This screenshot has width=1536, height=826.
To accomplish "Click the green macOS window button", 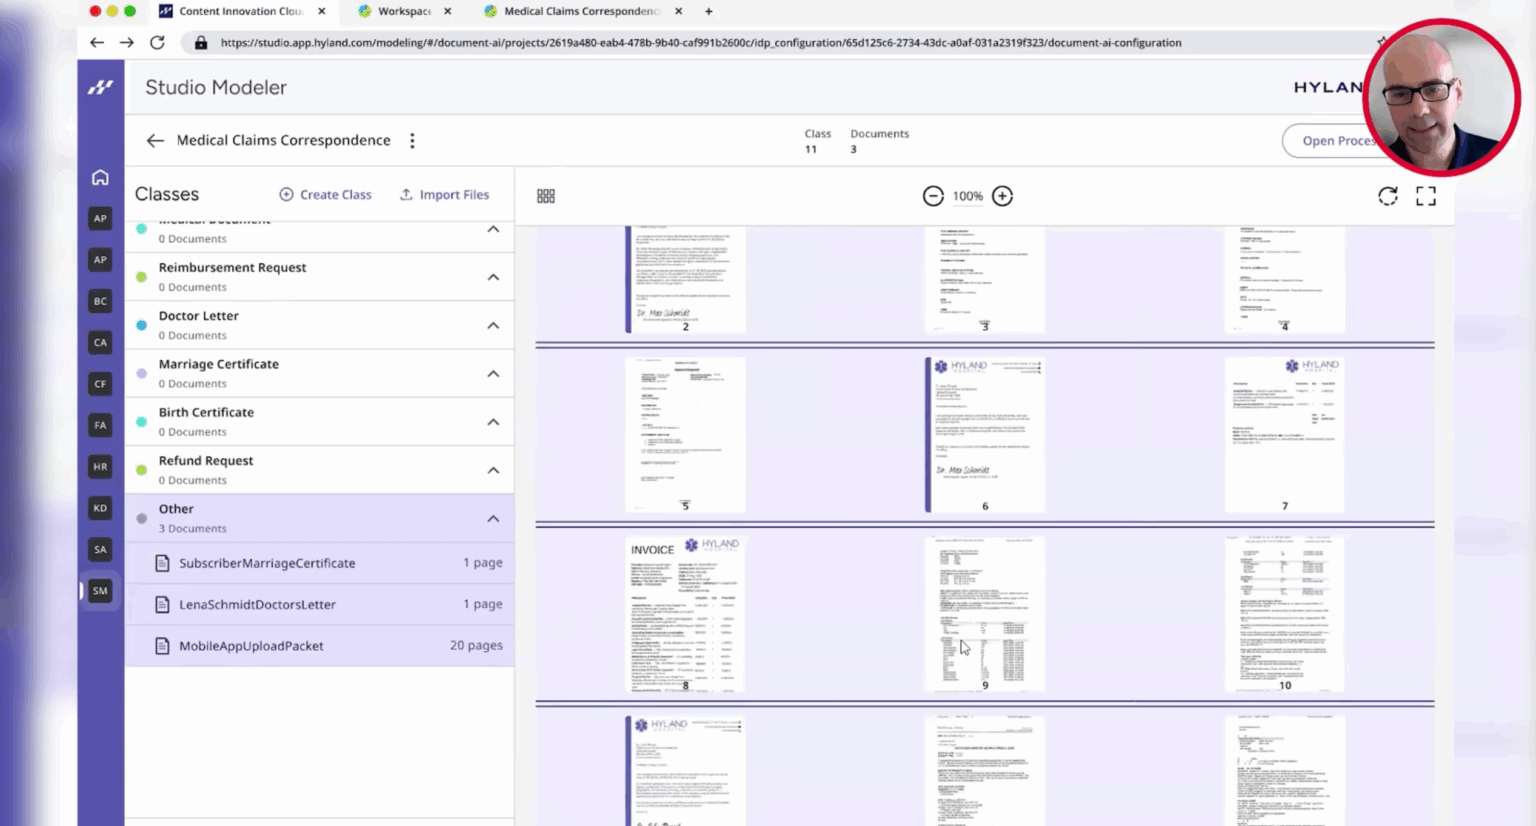I will pos(129,11).
